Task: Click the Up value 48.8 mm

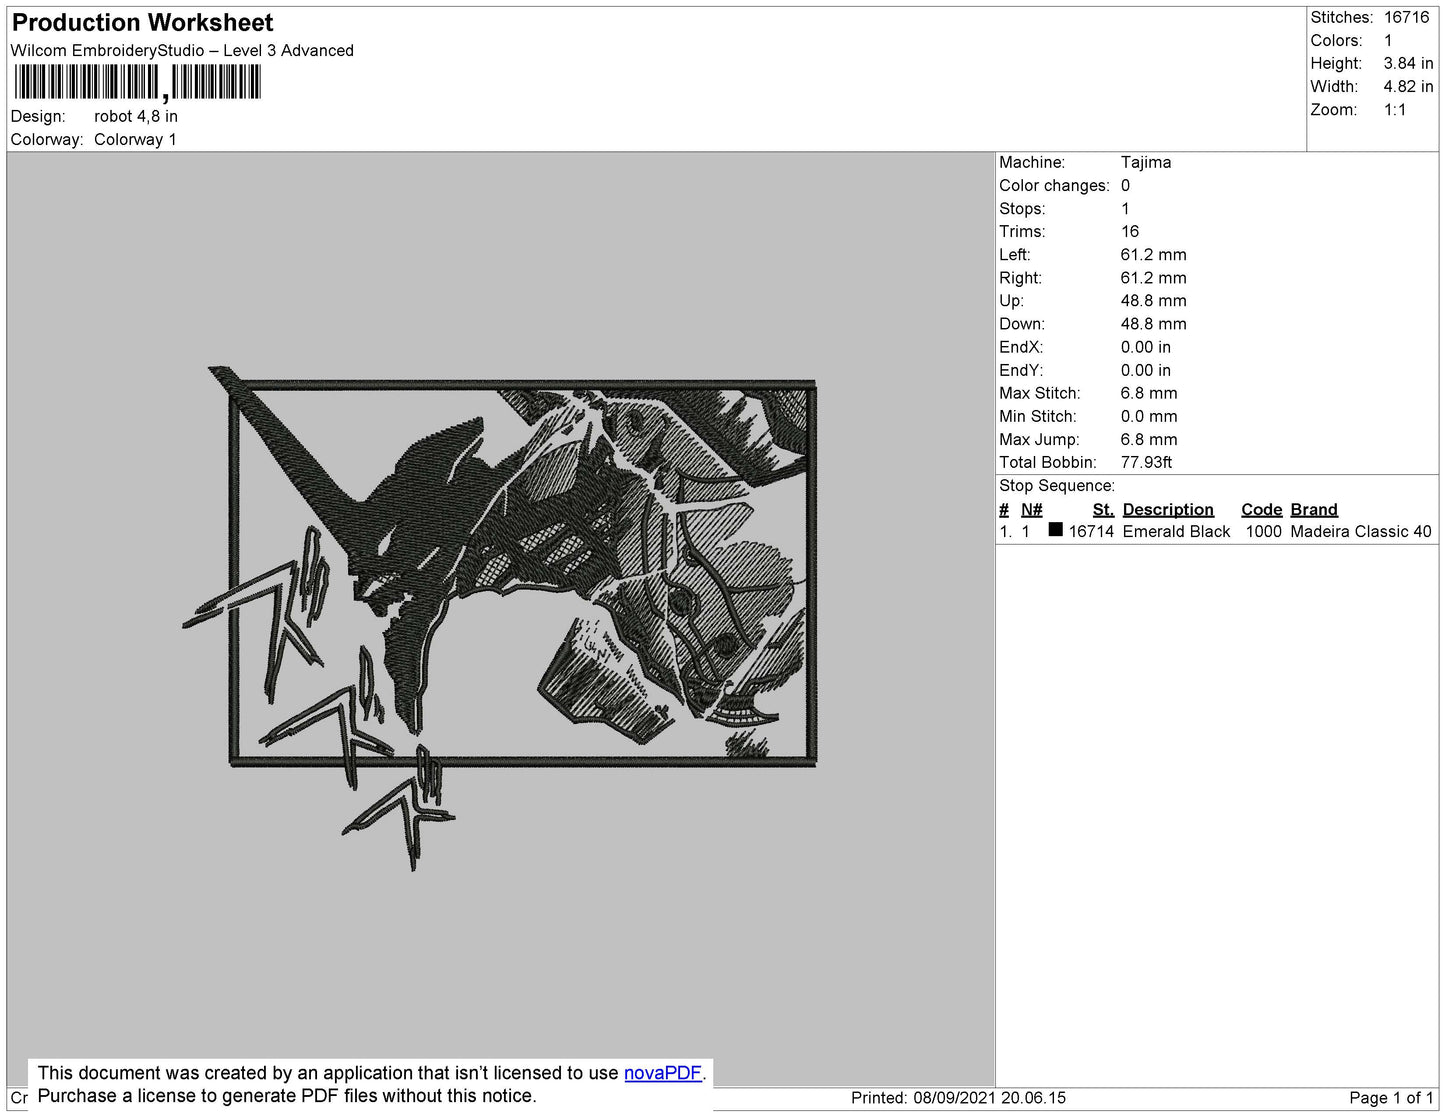Action: coord(1154,301)
